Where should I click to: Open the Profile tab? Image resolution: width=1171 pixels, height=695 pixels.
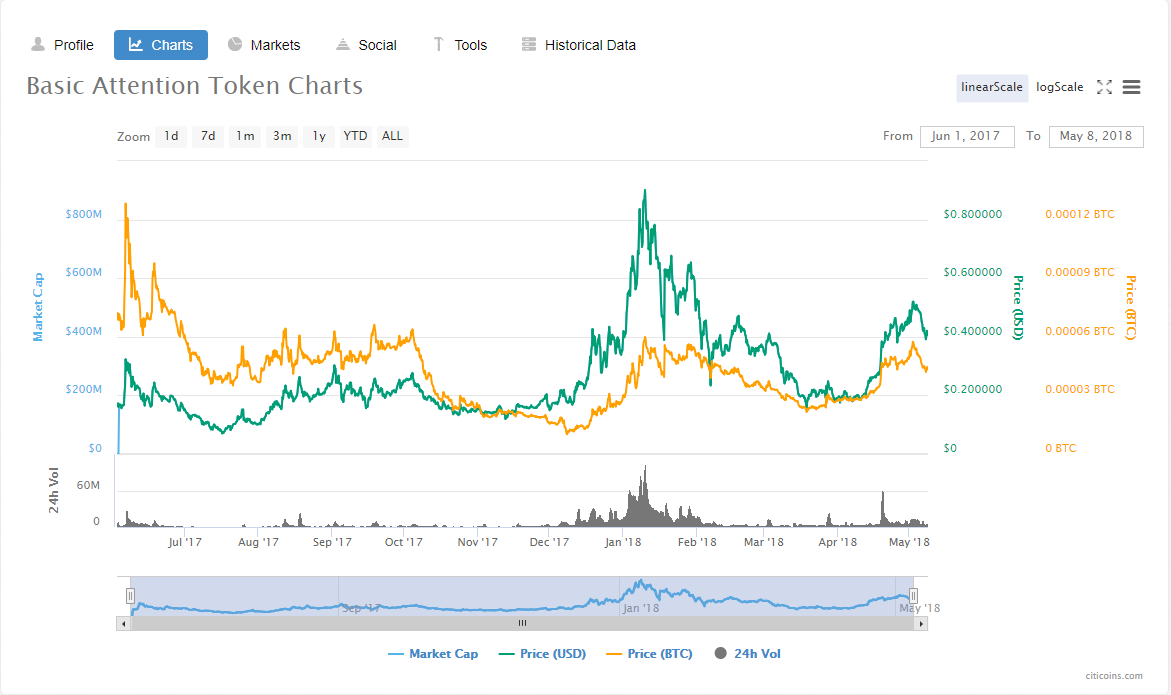pyautogui.click(x=62, y=45)
